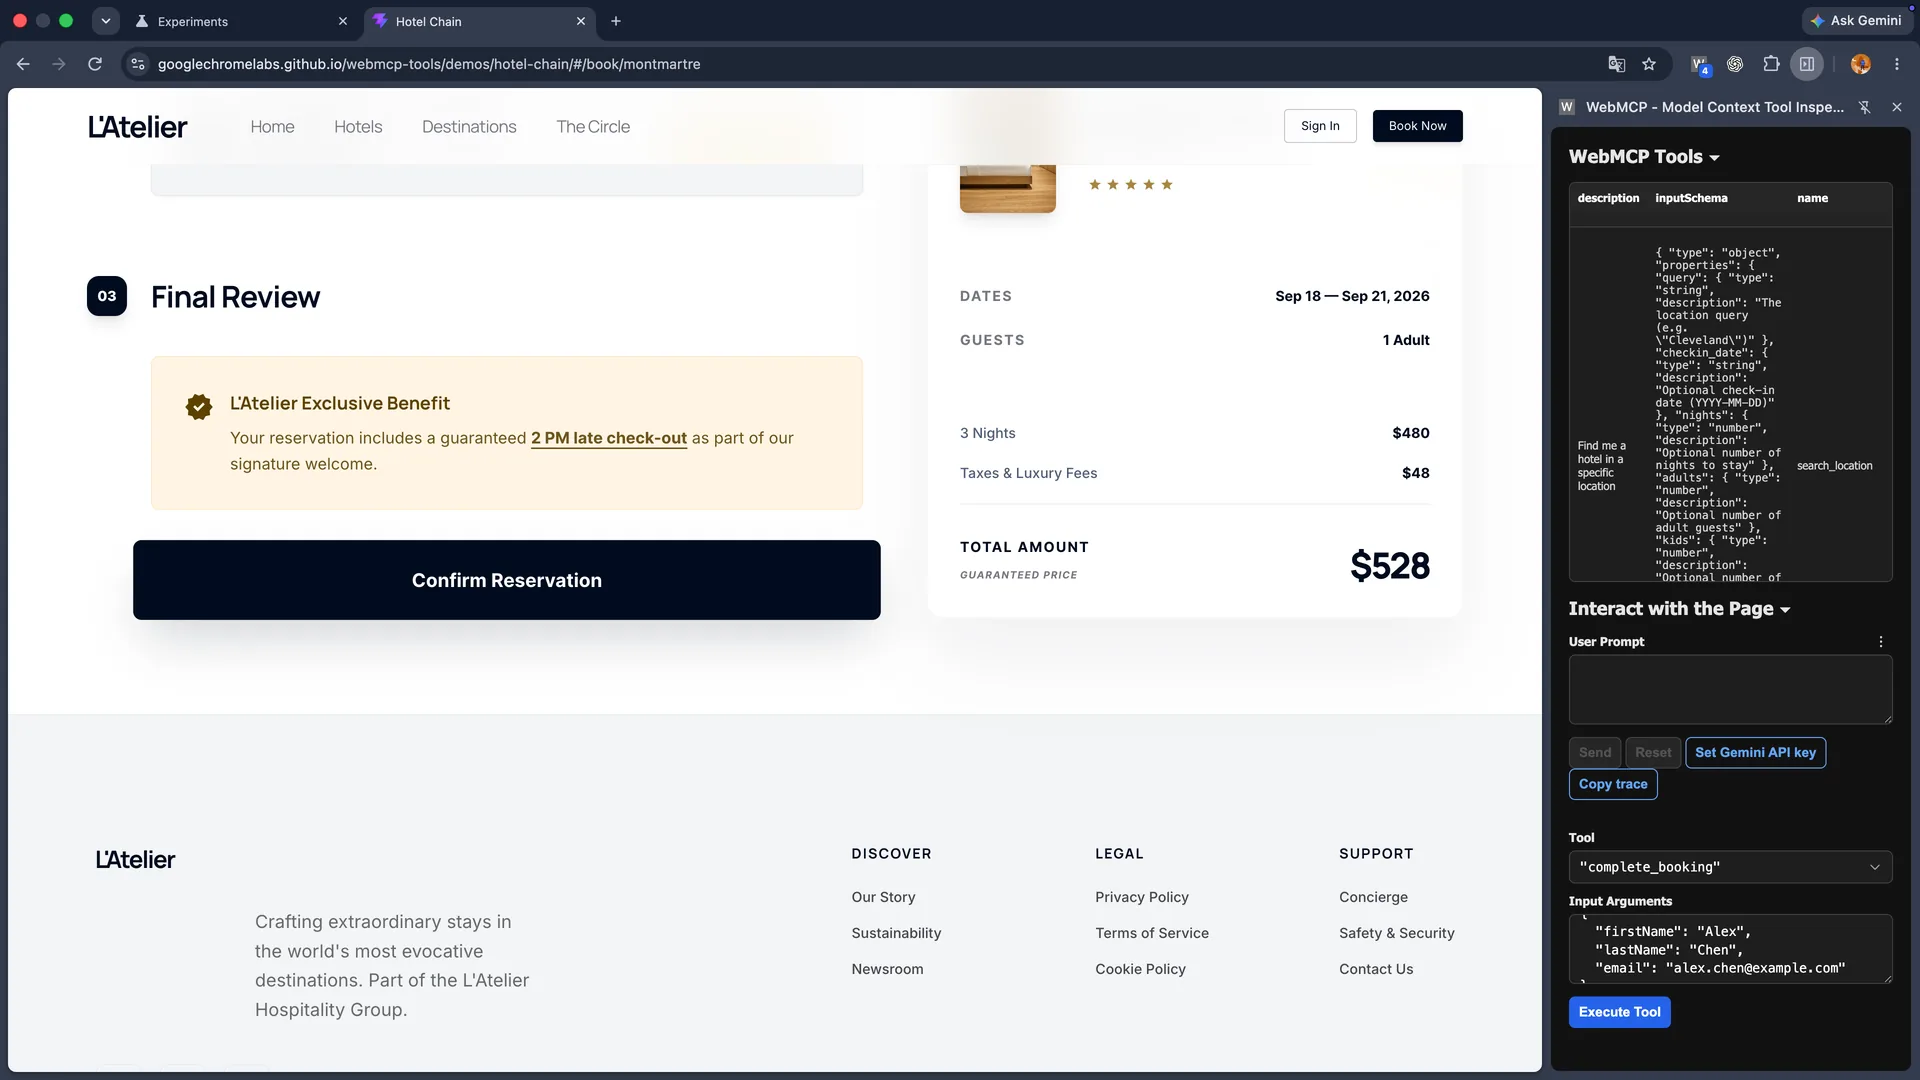
Task: Open the Chrome profile avatar
Action: (1860, 64)
